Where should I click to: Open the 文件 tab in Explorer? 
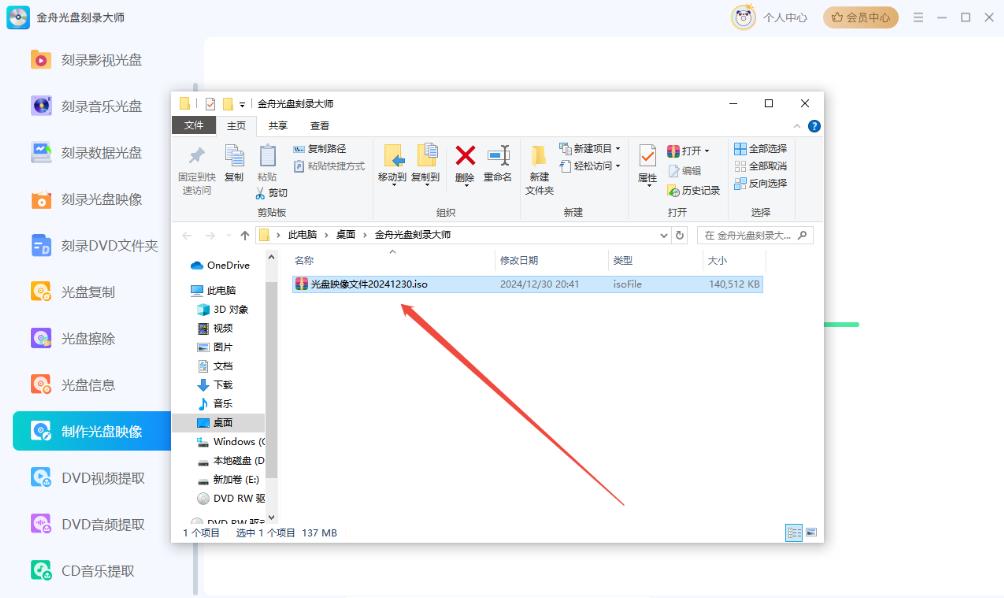point(194,125)
